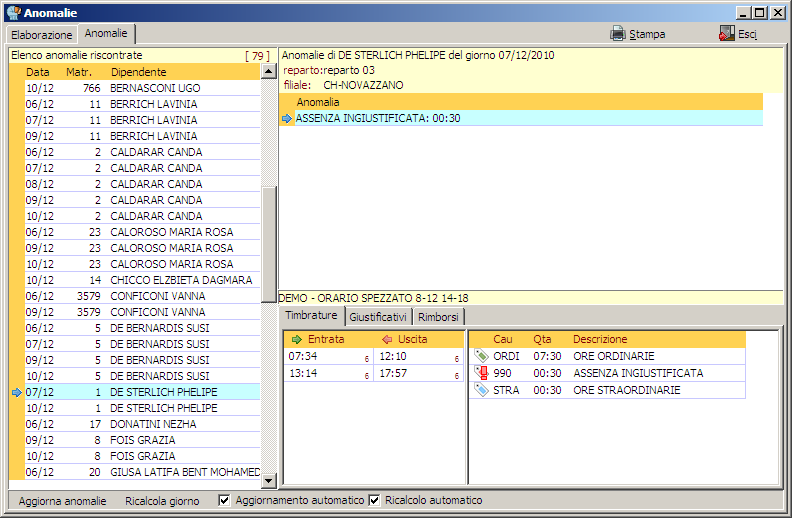Screen dimensions: 792x518
Task: Click the red icon beside cause 990
Action: [x=481, y=373]
